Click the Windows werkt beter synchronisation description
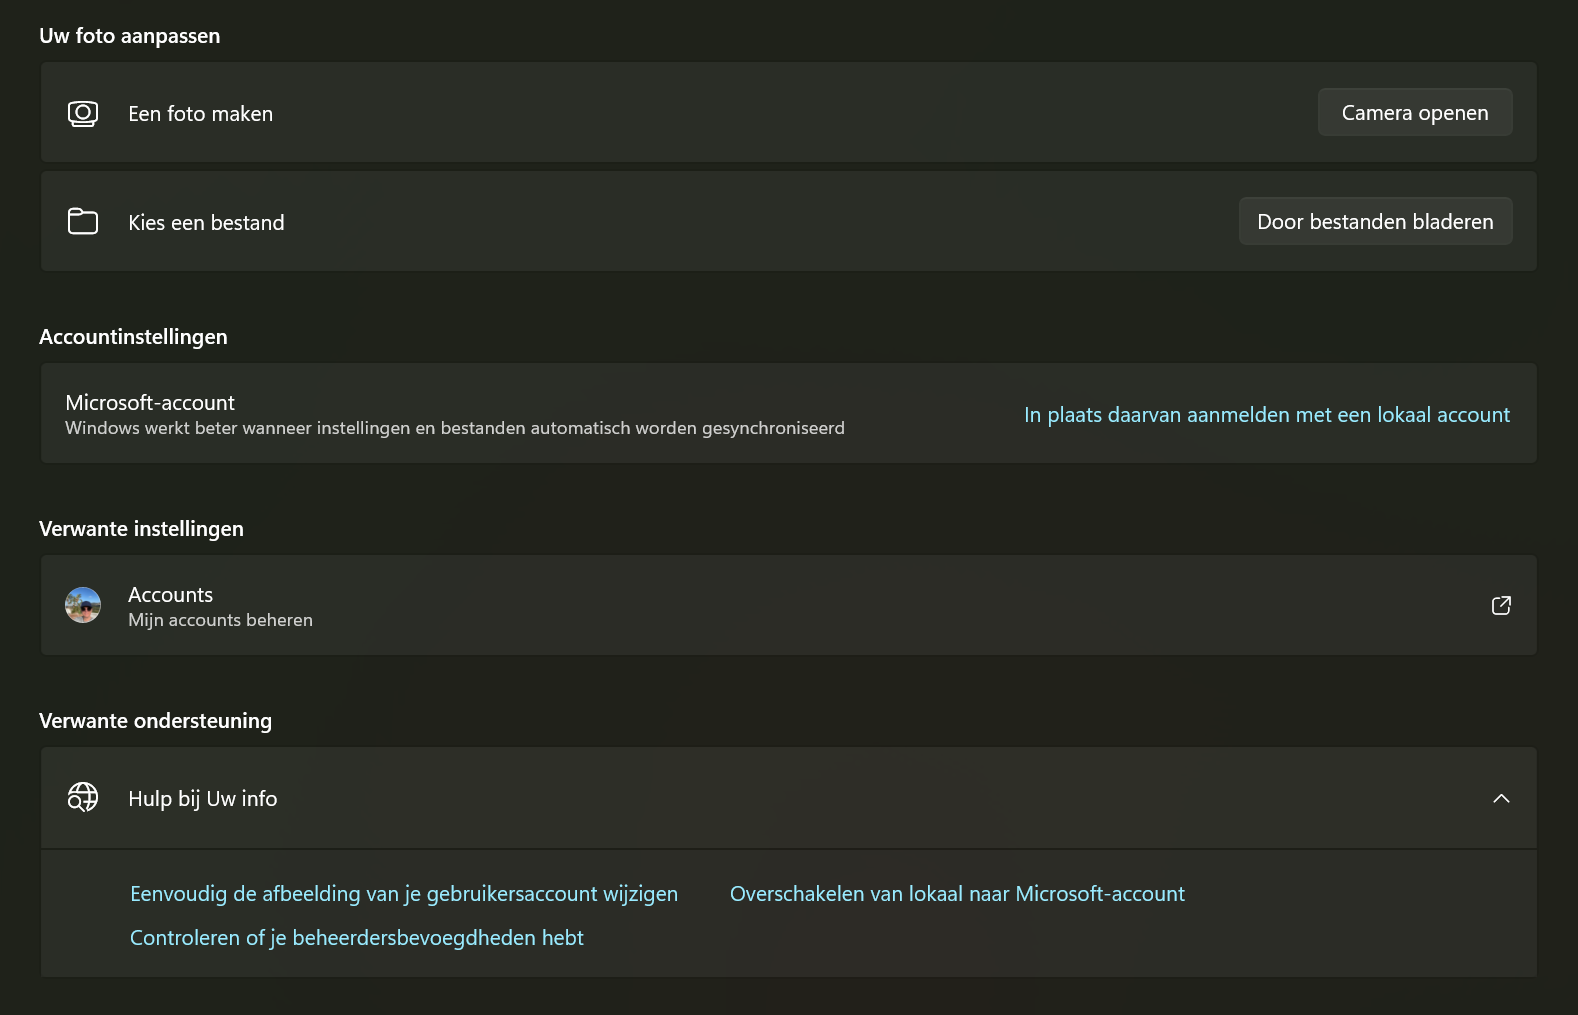Image resolution: width=1578 pixels, height=1015 pixels. point(455,428)
